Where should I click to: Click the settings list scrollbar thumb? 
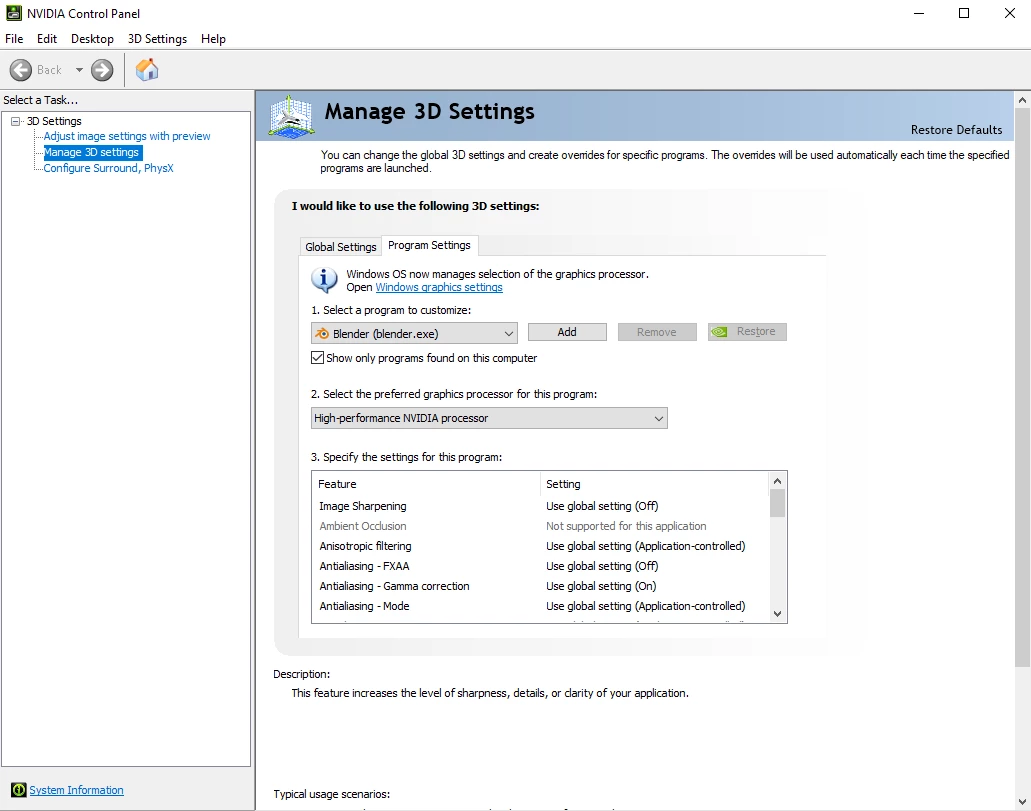(x=777, y=504)
